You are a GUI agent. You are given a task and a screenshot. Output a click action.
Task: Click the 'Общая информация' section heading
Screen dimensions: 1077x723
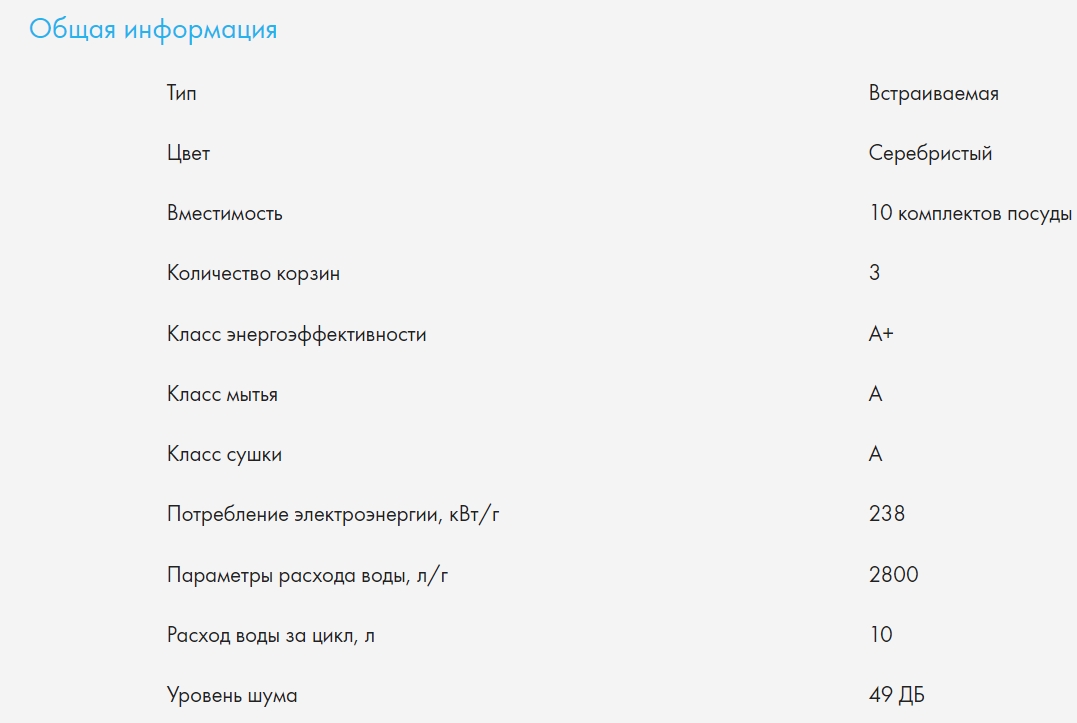153,29
